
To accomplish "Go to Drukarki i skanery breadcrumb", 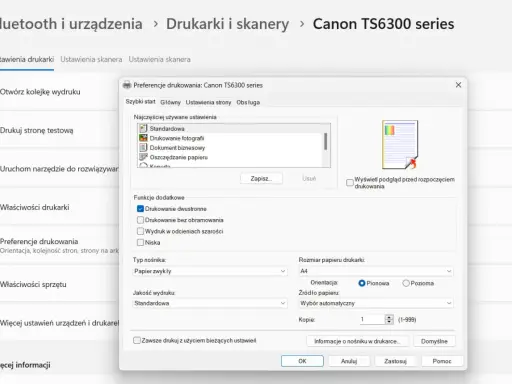I will click(x=228, y=24).
